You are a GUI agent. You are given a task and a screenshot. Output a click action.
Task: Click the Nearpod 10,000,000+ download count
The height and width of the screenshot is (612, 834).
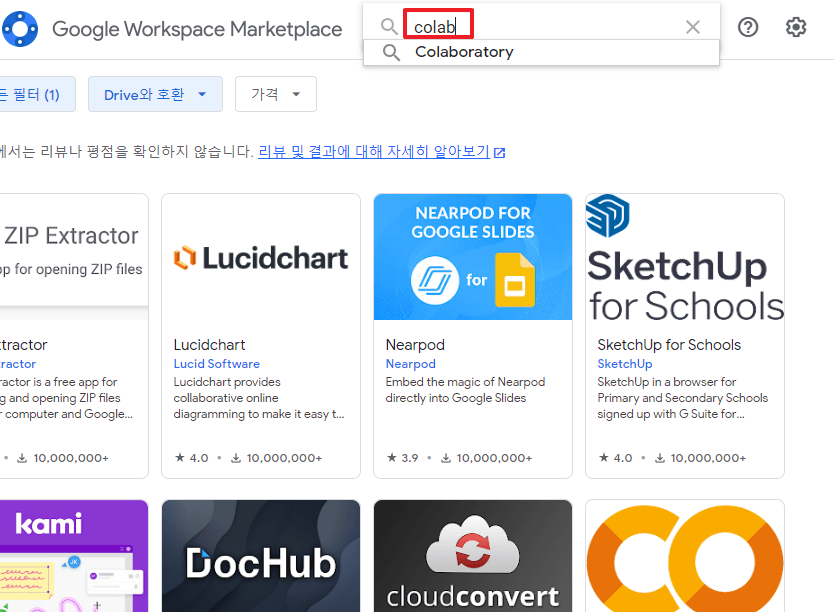coord(487,458)
